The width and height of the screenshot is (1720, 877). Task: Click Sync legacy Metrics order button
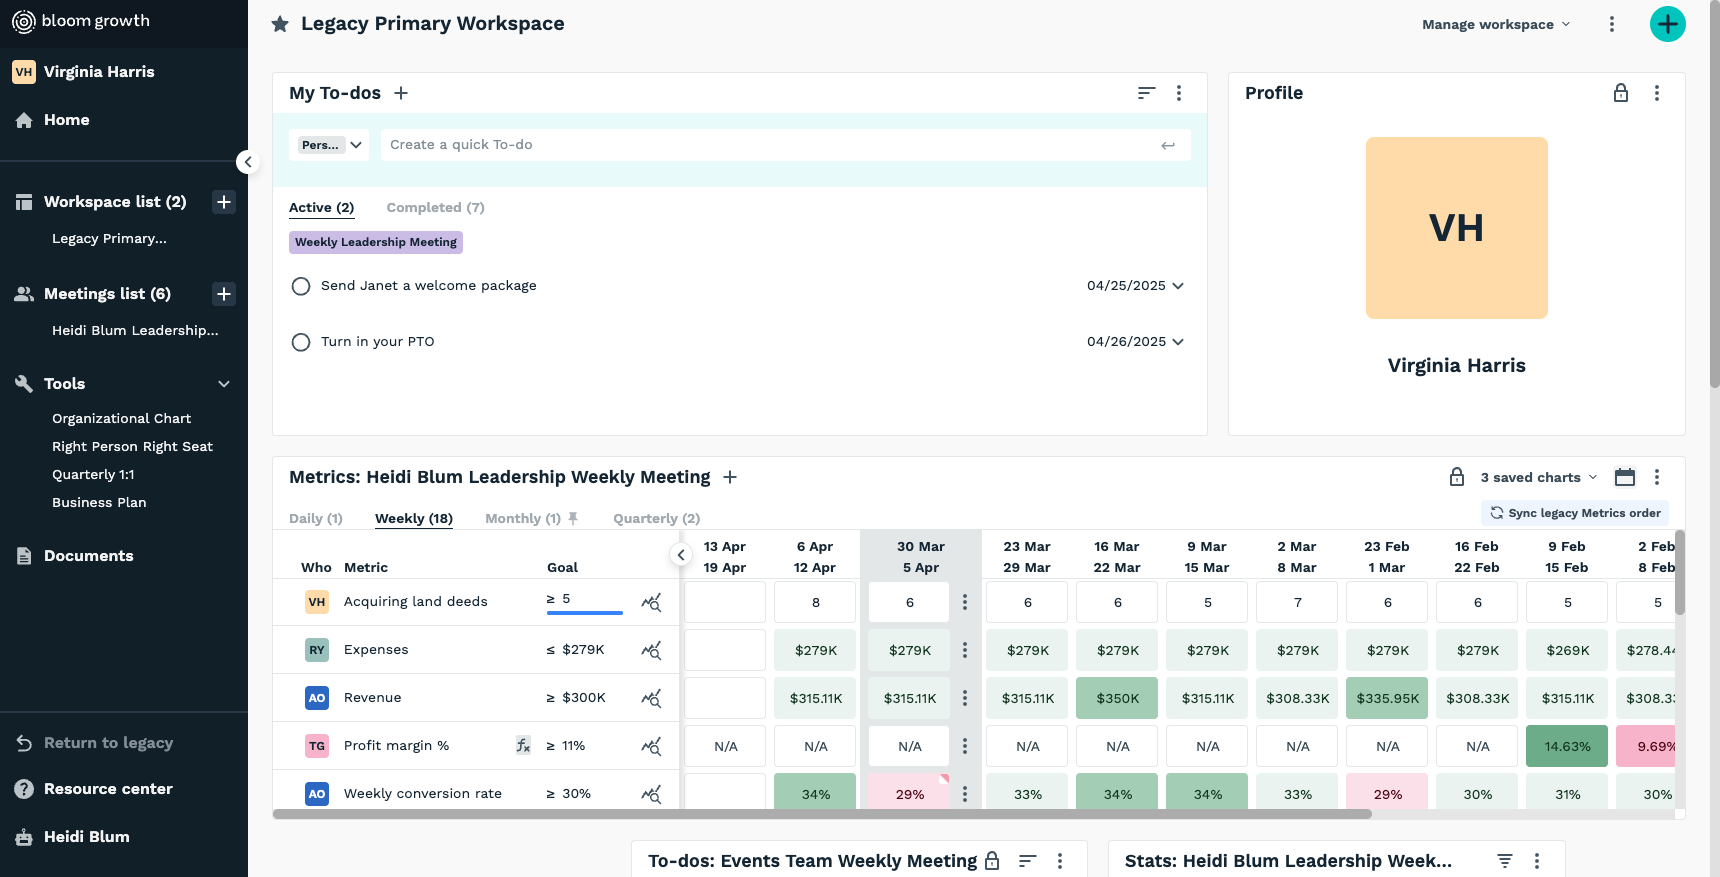point(1575,513)
